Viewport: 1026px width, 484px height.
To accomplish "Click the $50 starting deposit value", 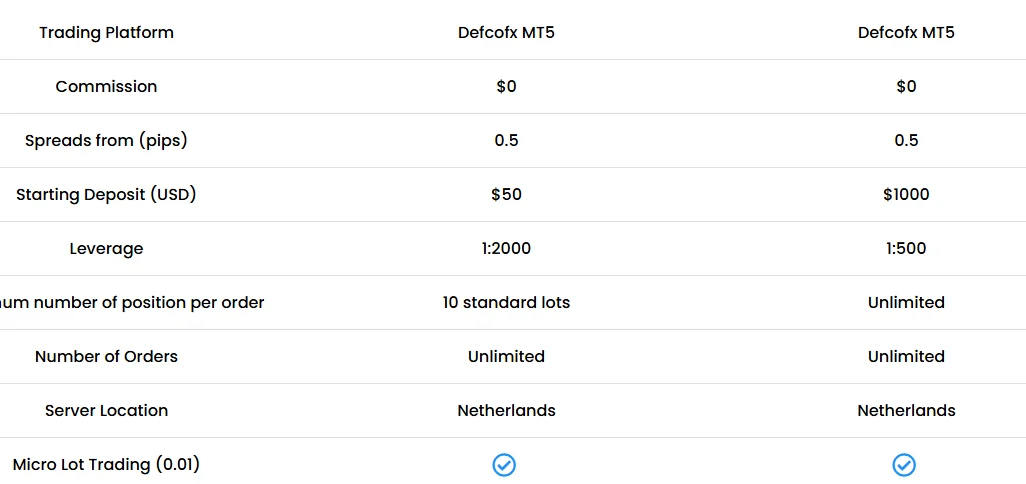I will click(x=506, y=195).
